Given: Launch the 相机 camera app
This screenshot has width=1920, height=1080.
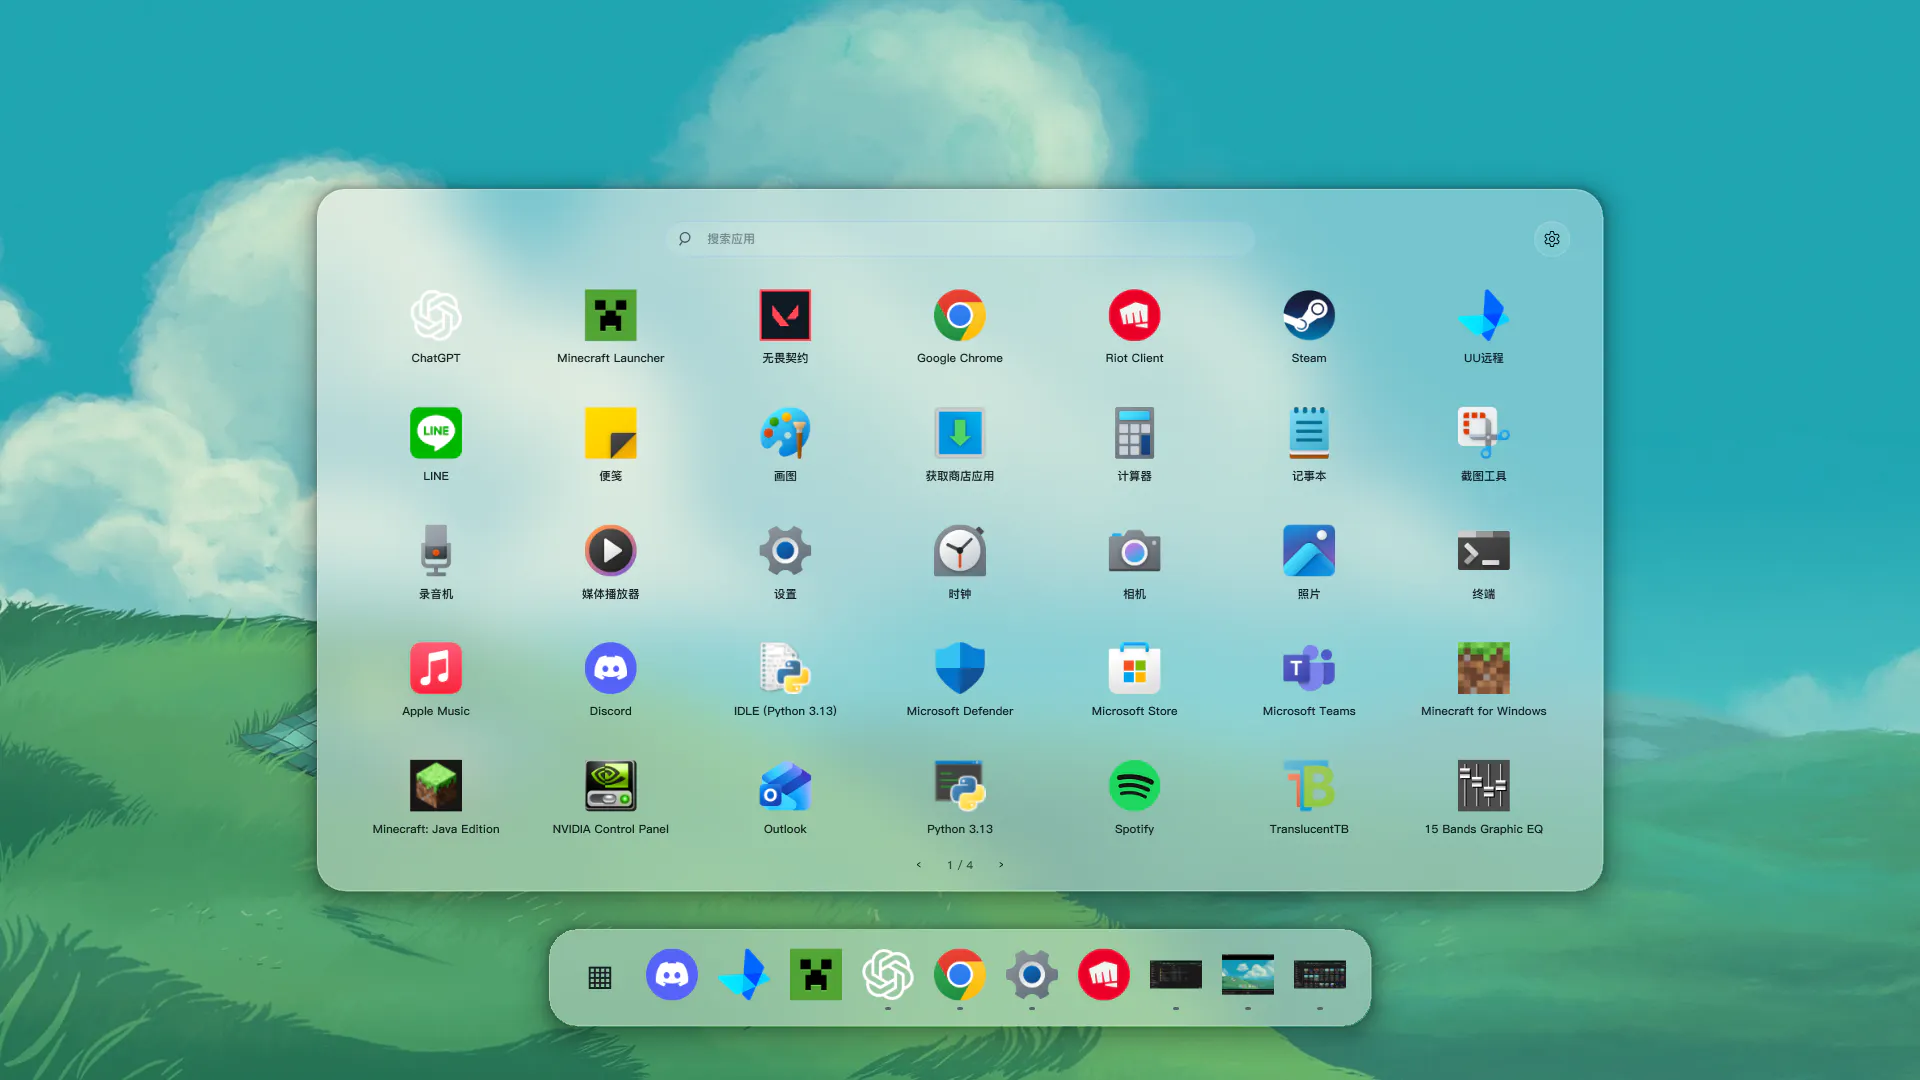Looking at the screenshot, I should pos(1134,551).
